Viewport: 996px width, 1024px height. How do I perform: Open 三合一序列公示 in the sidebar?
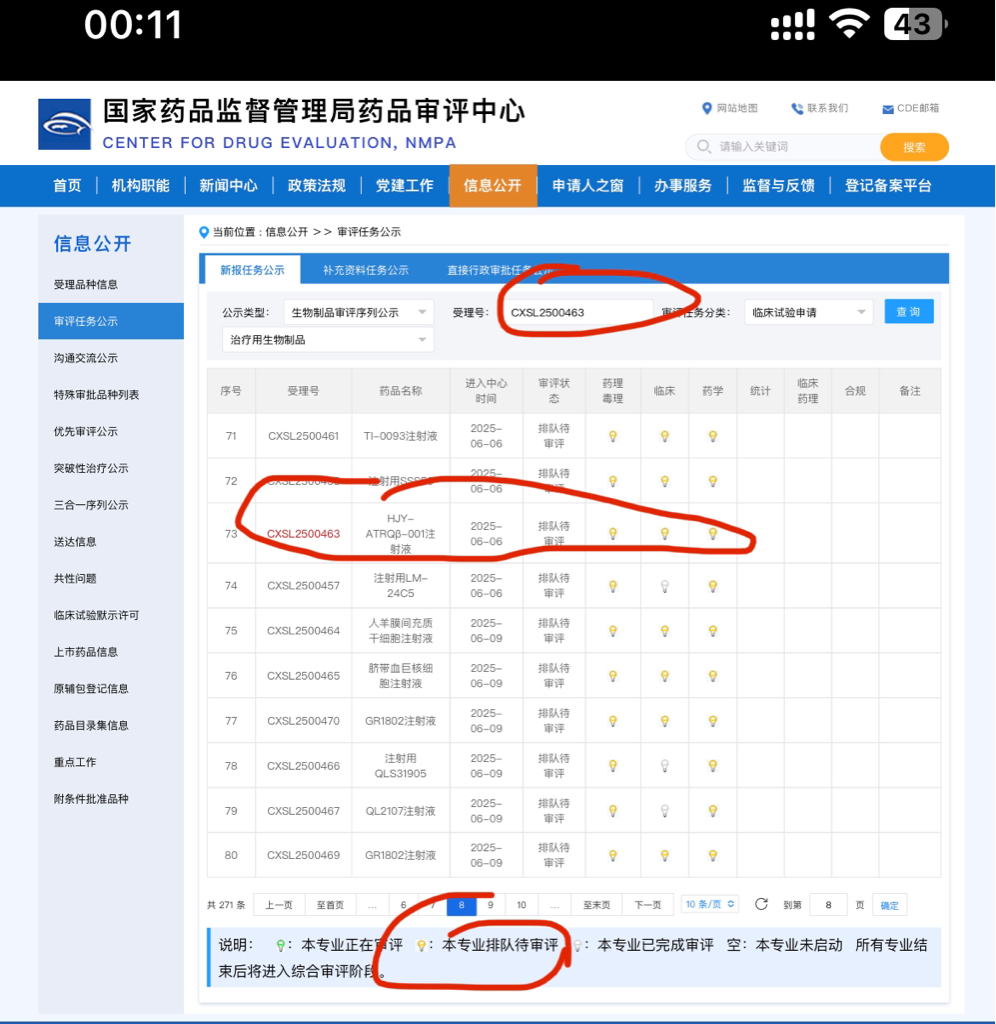pyautogui.click(x=91, y=505)
